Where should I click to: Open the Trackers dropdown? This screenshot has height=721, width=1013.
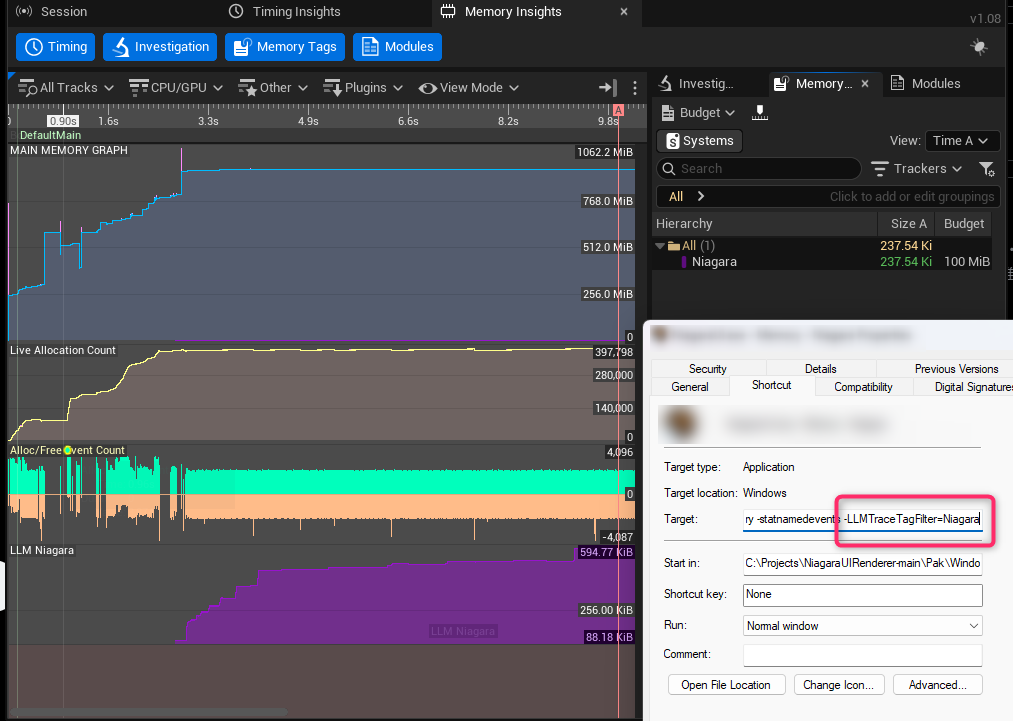pos(916,169)
